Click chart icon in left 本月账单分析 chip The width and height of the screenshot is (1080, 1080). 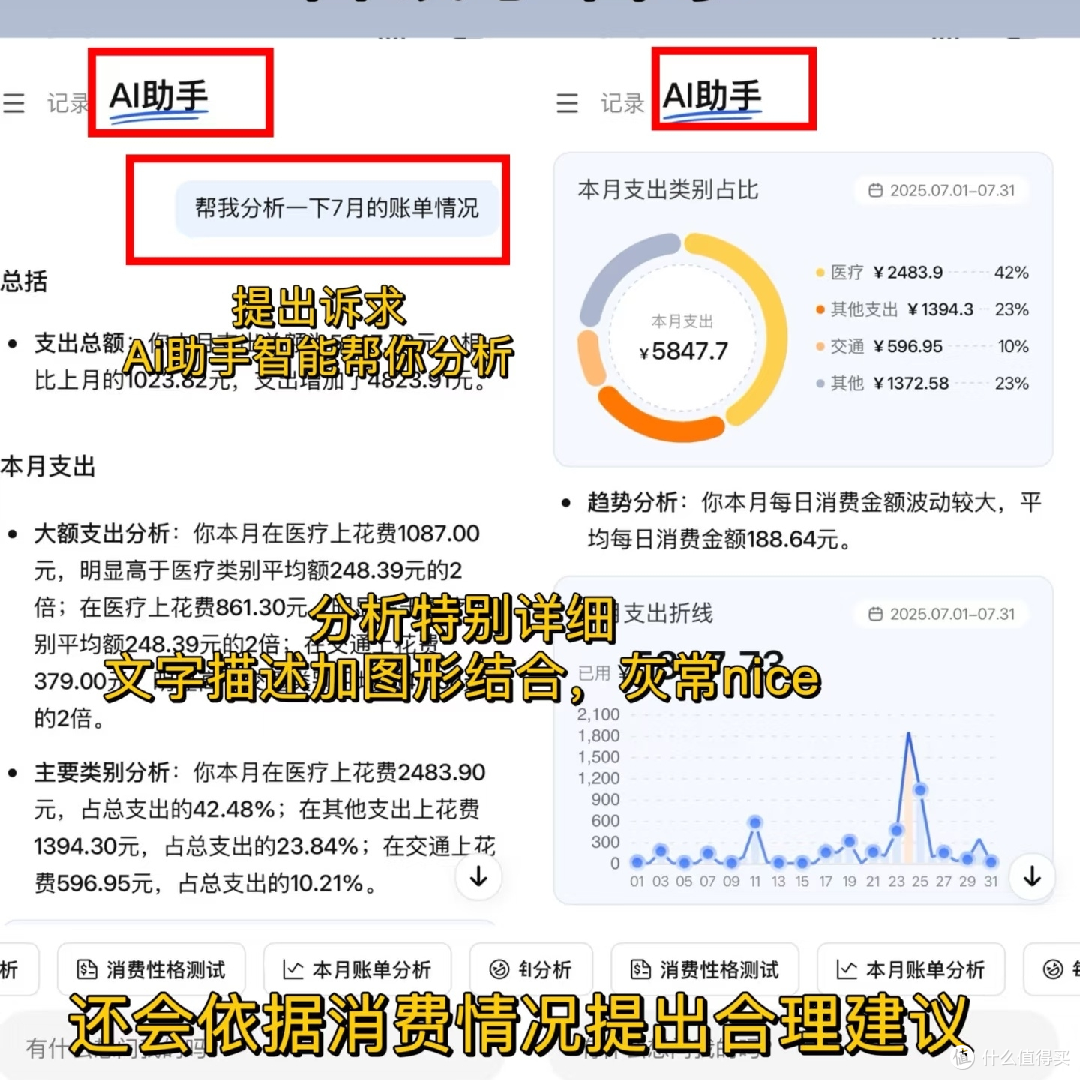pyautogui.click(x=293, y=970)
